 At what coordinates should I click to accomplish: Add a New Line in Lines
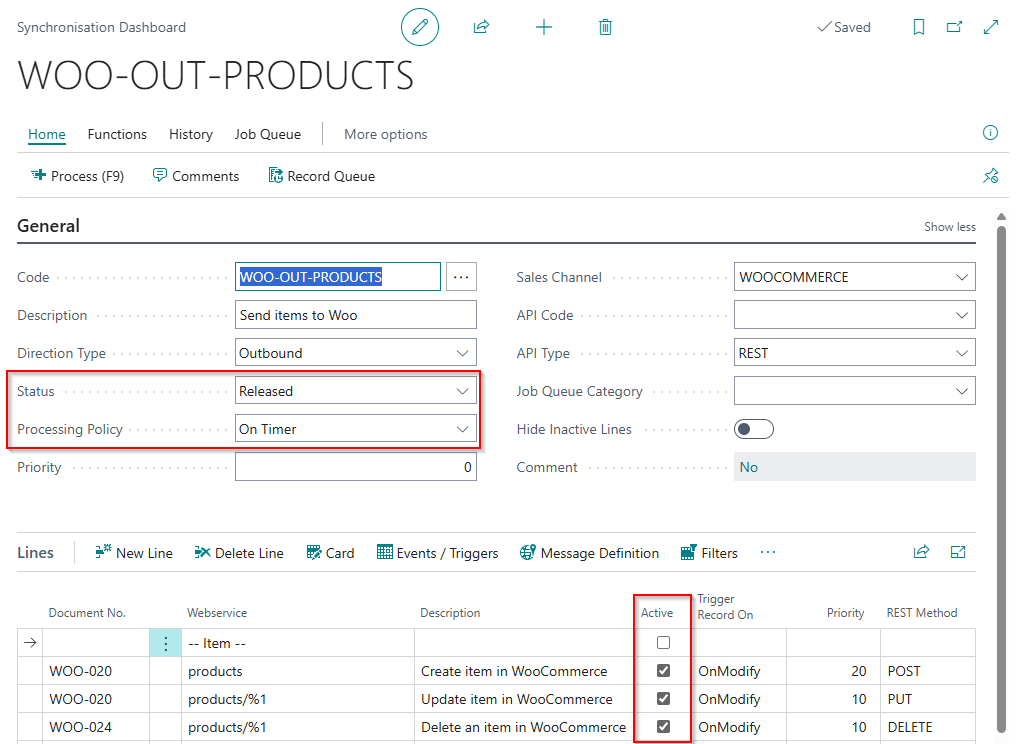[x=134, y=553]
